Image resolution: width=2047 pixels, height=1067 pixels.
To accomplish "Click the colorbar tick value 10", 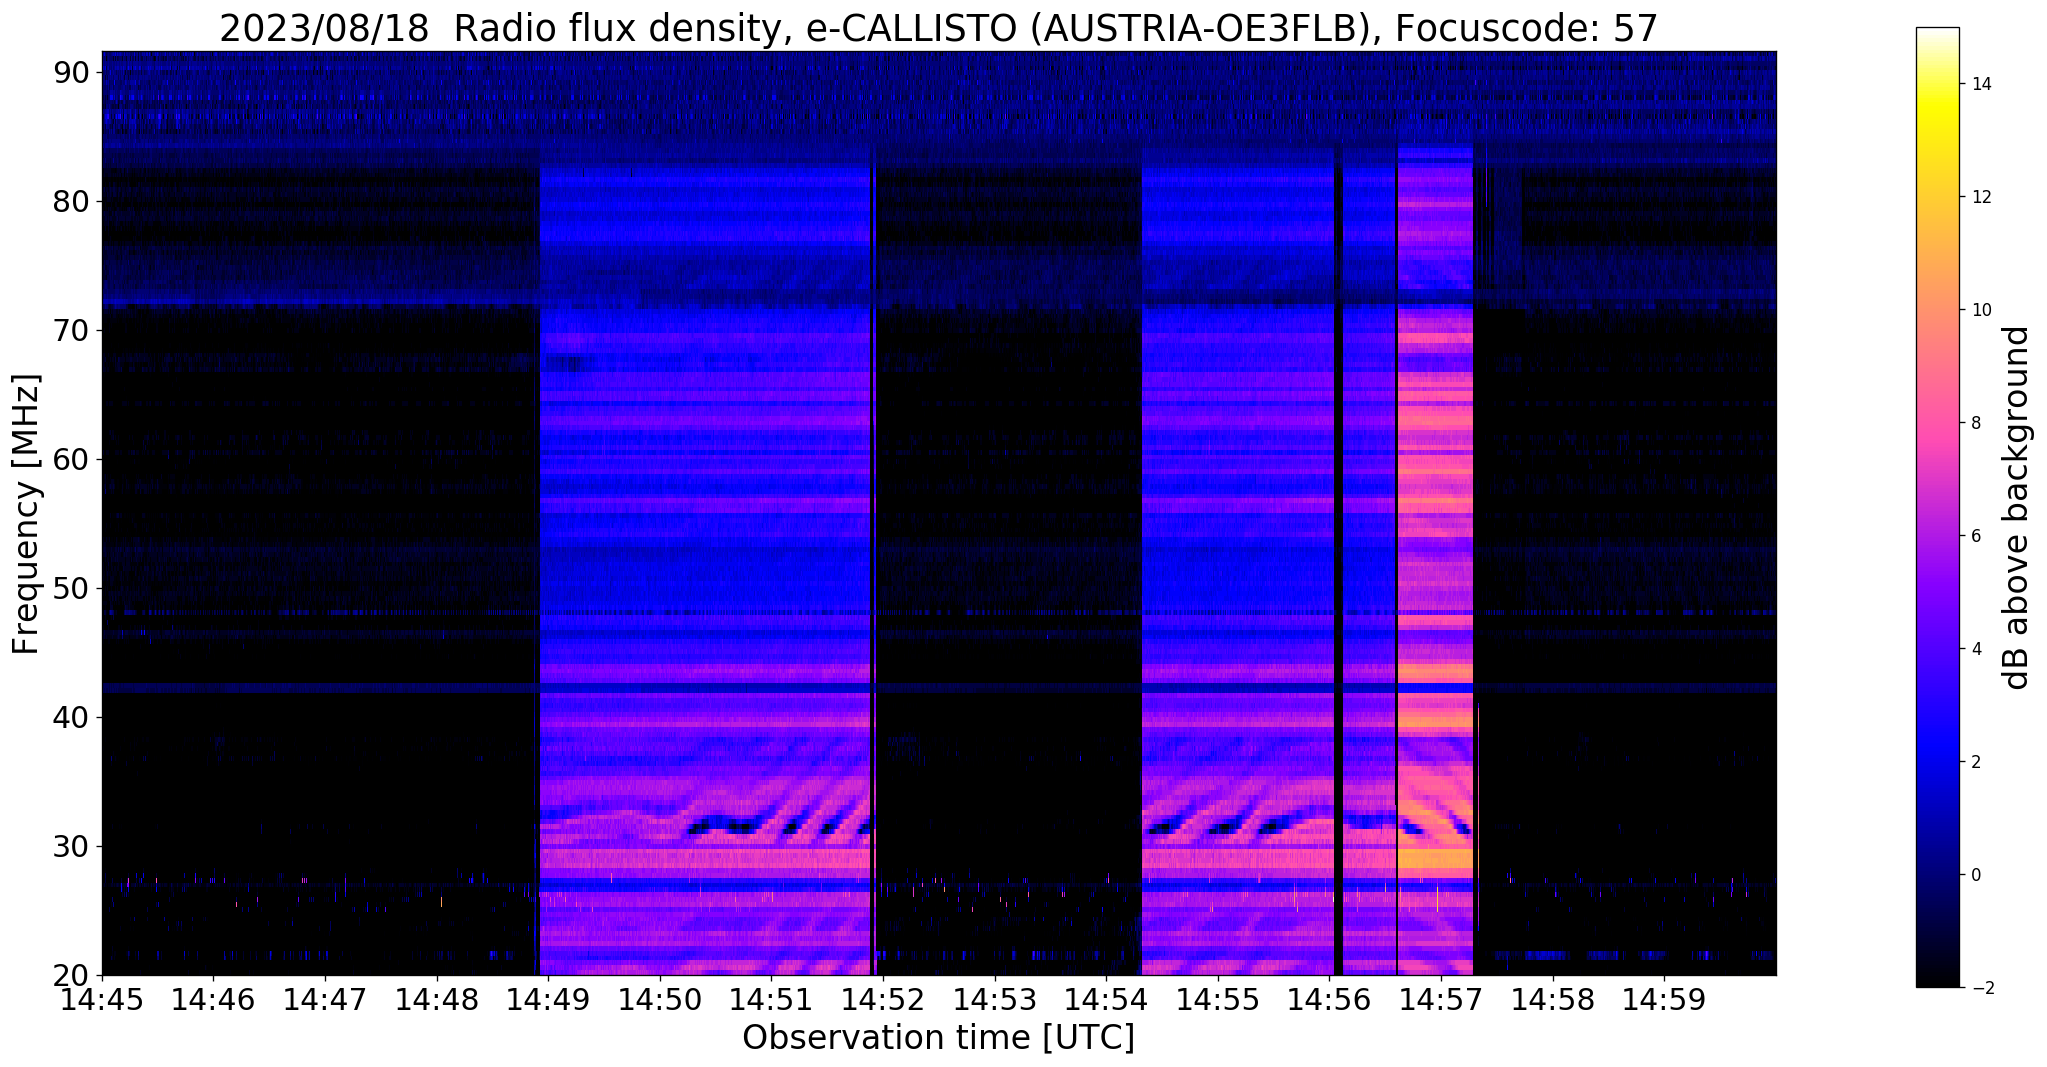I will click(x=1981, y=310).
